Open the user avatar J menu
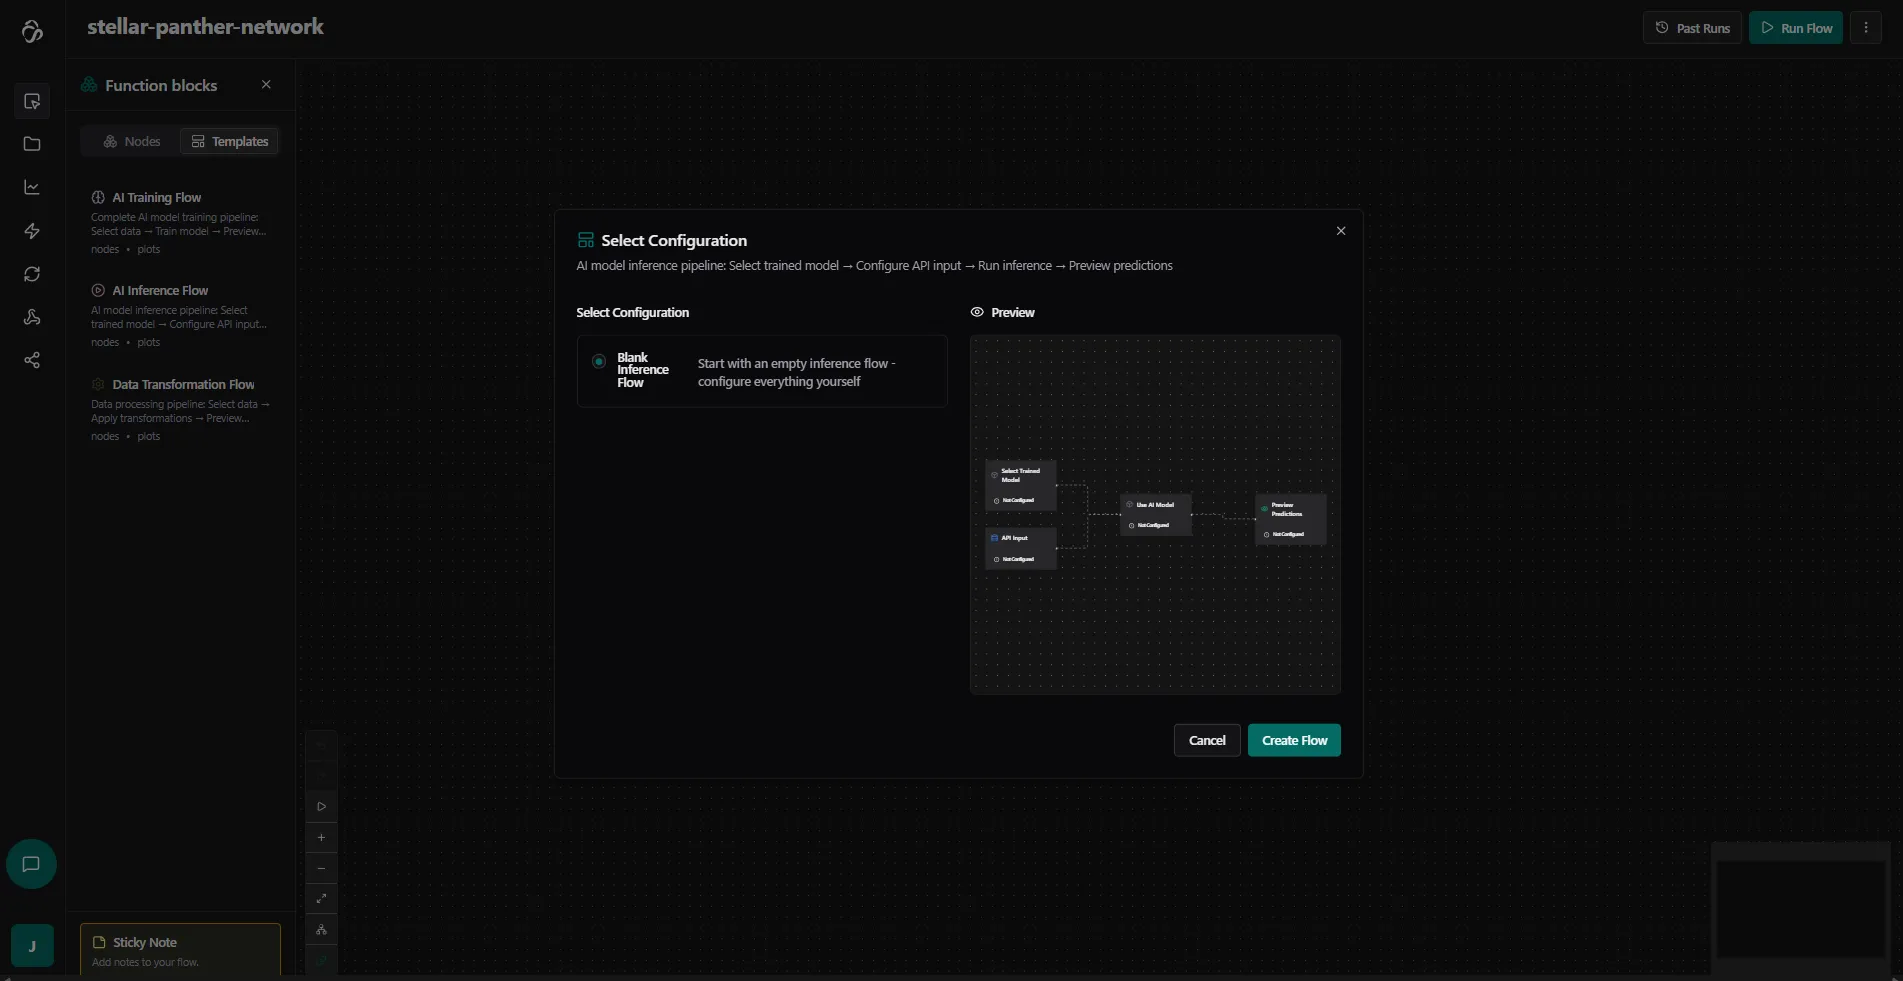The width and height of the screenshot is (1903, 981). click(x=32, y=946)
